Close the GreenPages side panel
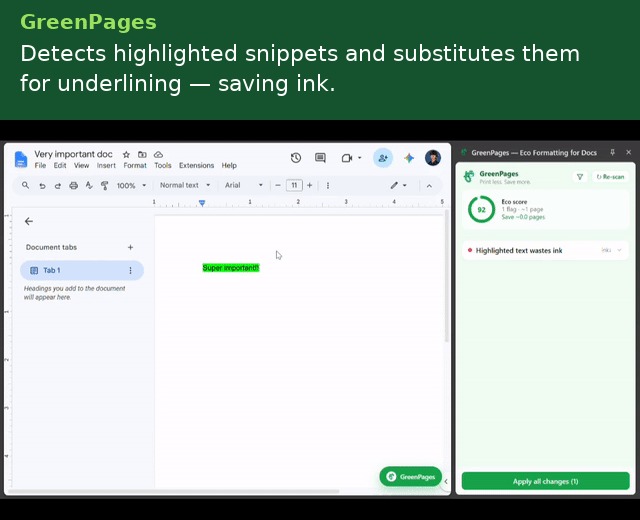Viewport: 640px width, 520px height. click(629, 152)
